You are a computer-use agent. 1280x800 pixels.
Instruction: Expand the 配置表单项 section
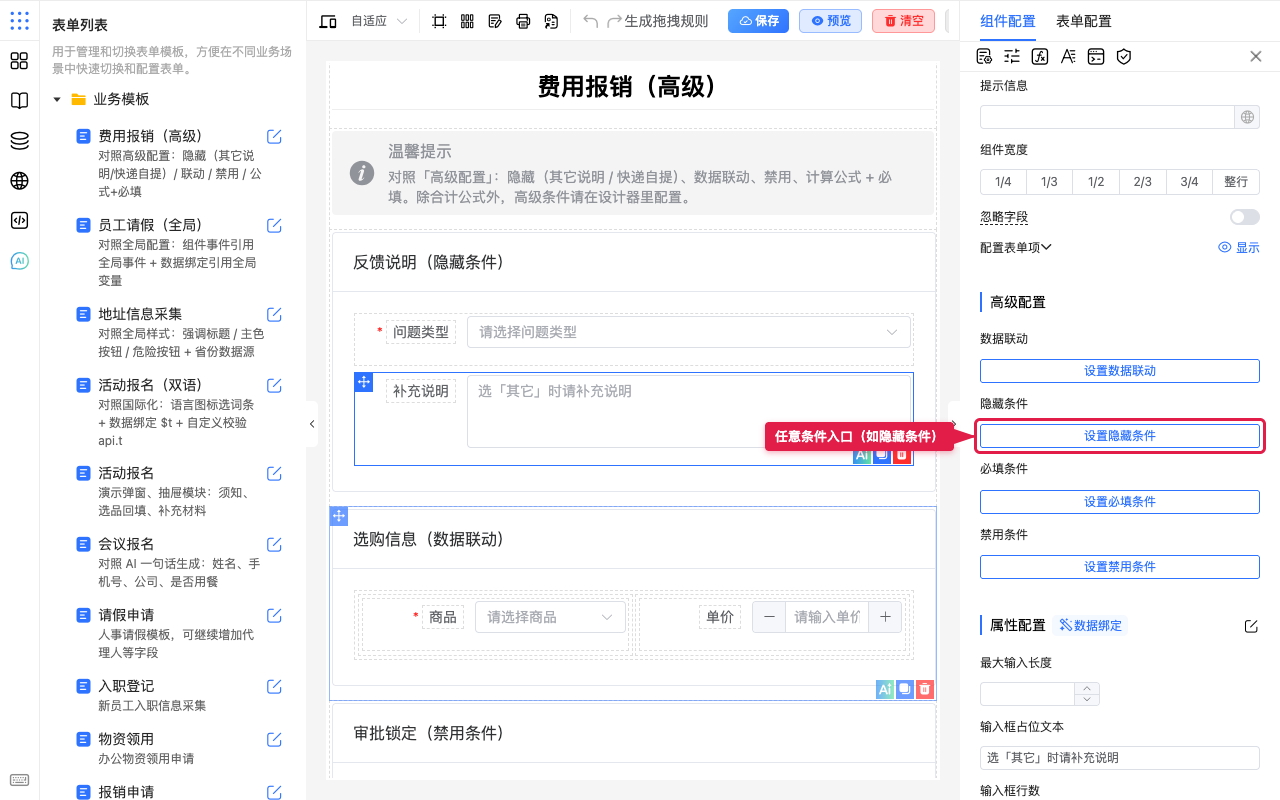pos(1016,247)
